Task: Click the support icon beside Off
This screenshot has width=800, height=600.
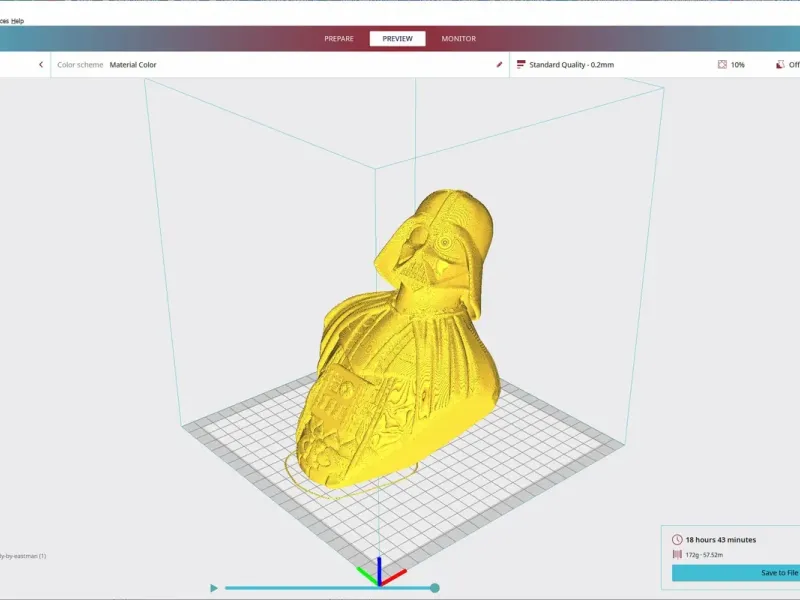Action: click(x=780, y=65)
